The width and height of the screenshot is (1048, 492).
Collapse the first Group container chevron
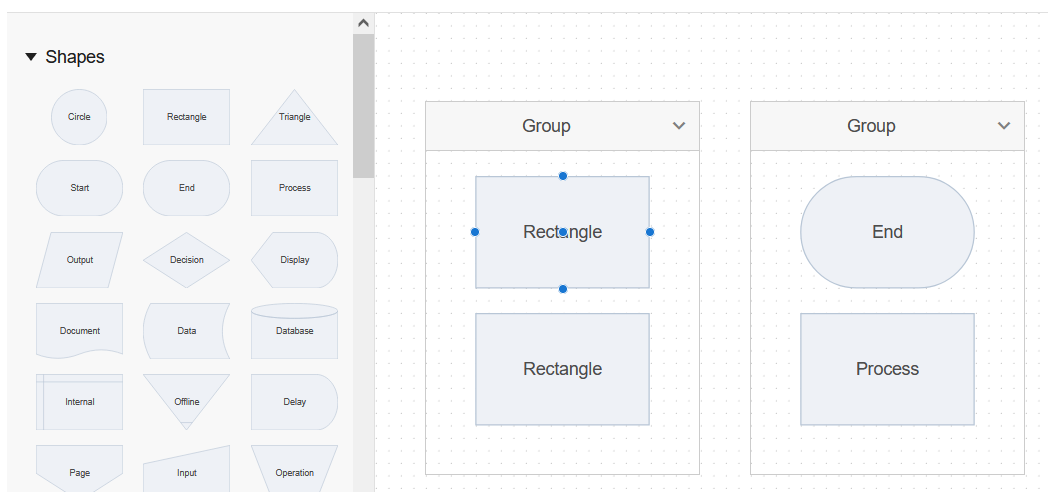(x=679, y=126)
